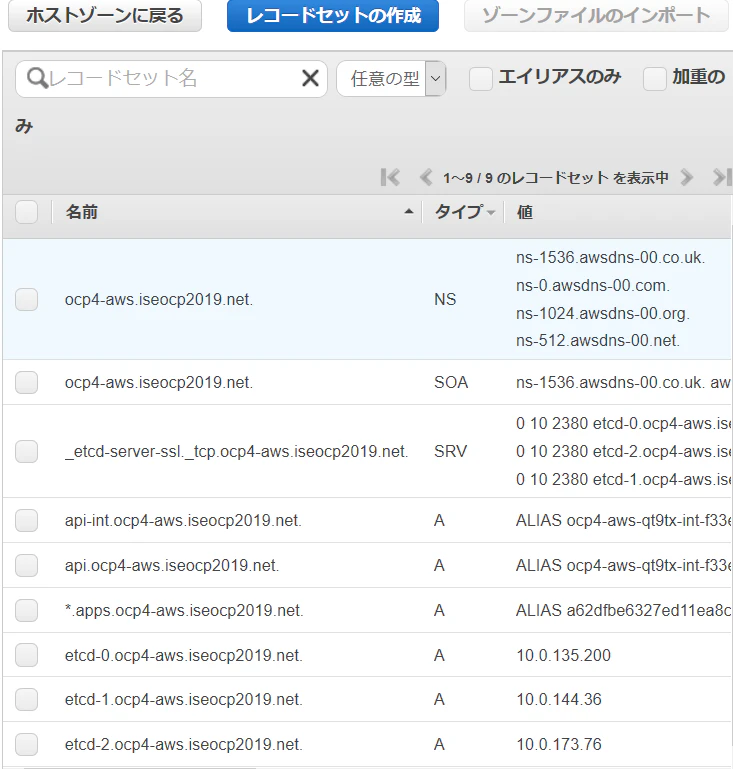Image resolution: width=733 pixels, height=769 pixels.
Task: Check the etcd-2 record row checkbox
Action: pos(26,744)
